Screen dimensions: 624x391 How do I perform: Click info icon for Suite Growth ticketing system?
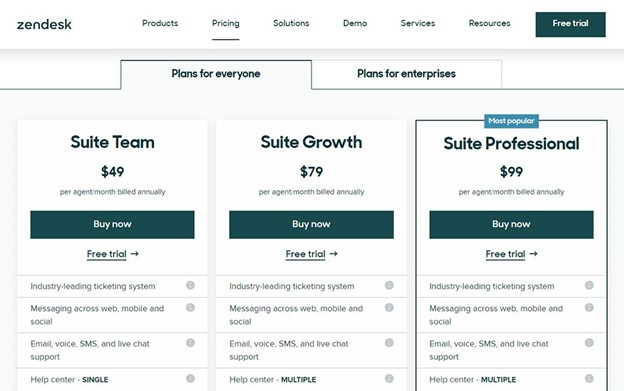pyautogui.click(x=389, y=285)
